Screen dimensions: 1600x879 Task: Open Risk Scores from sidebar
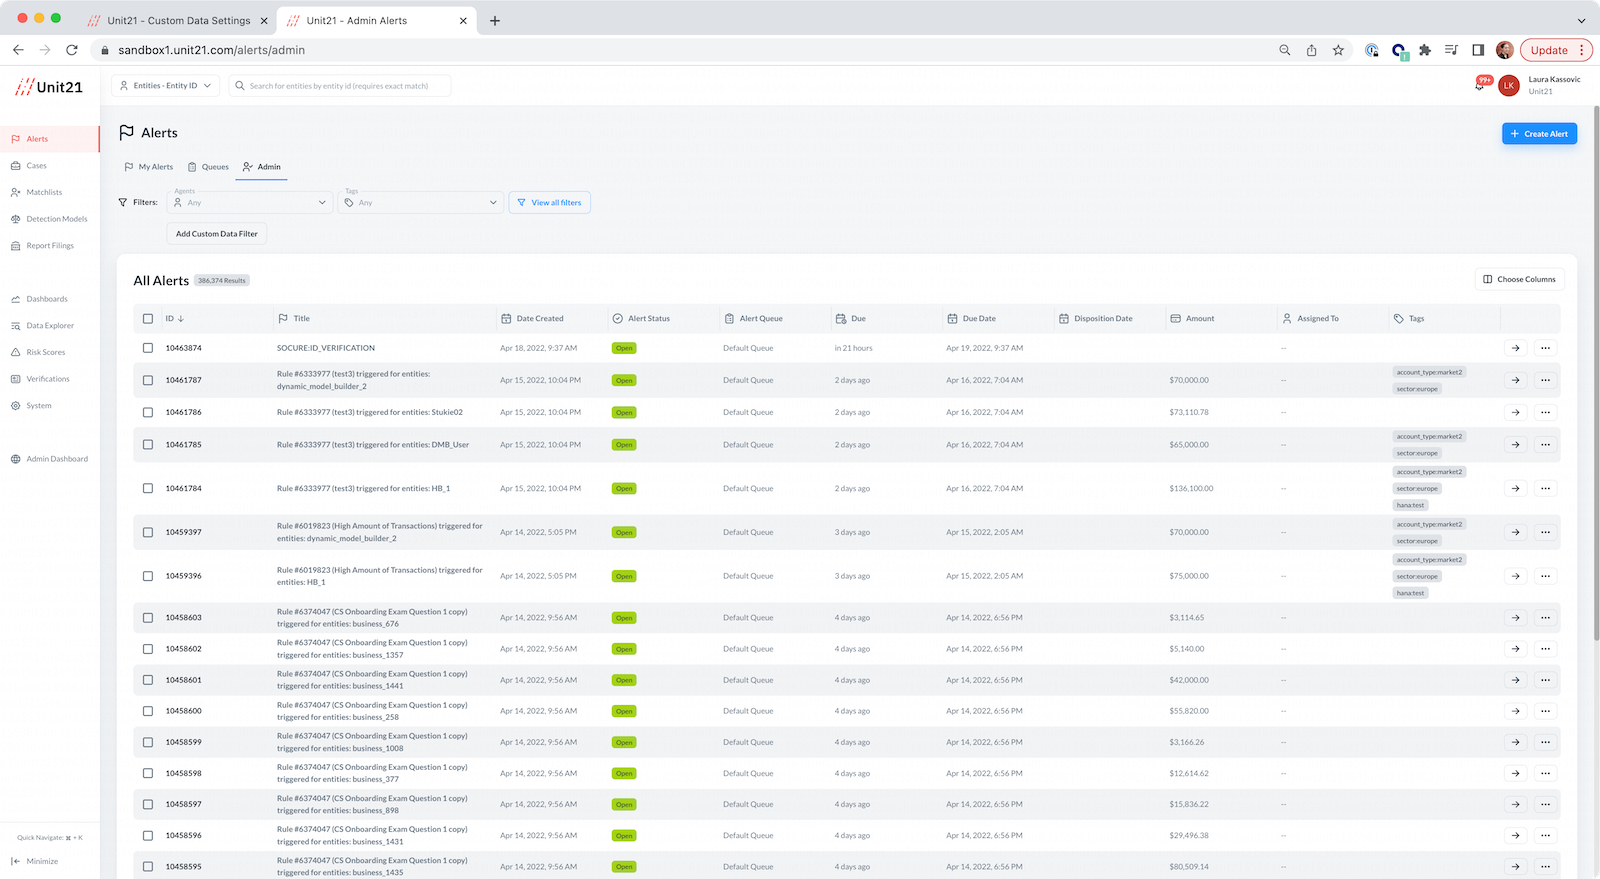click(45, 352)
